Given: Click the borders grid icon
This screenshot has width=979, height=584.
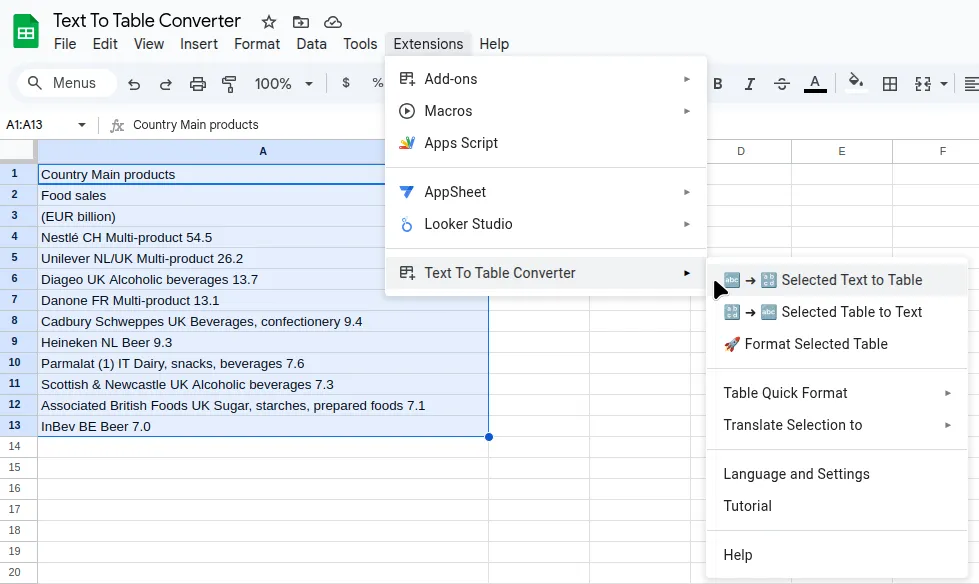Looking at the screenshot, I should click(x=889, y=84).
